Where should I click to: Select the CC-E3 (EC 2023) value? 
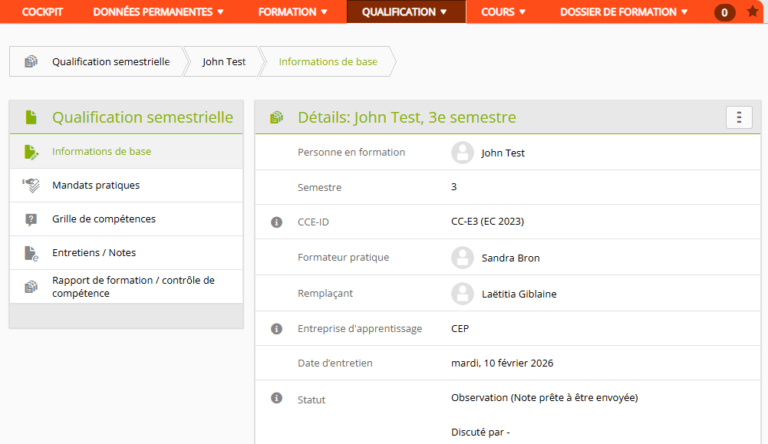click(487, 222)
